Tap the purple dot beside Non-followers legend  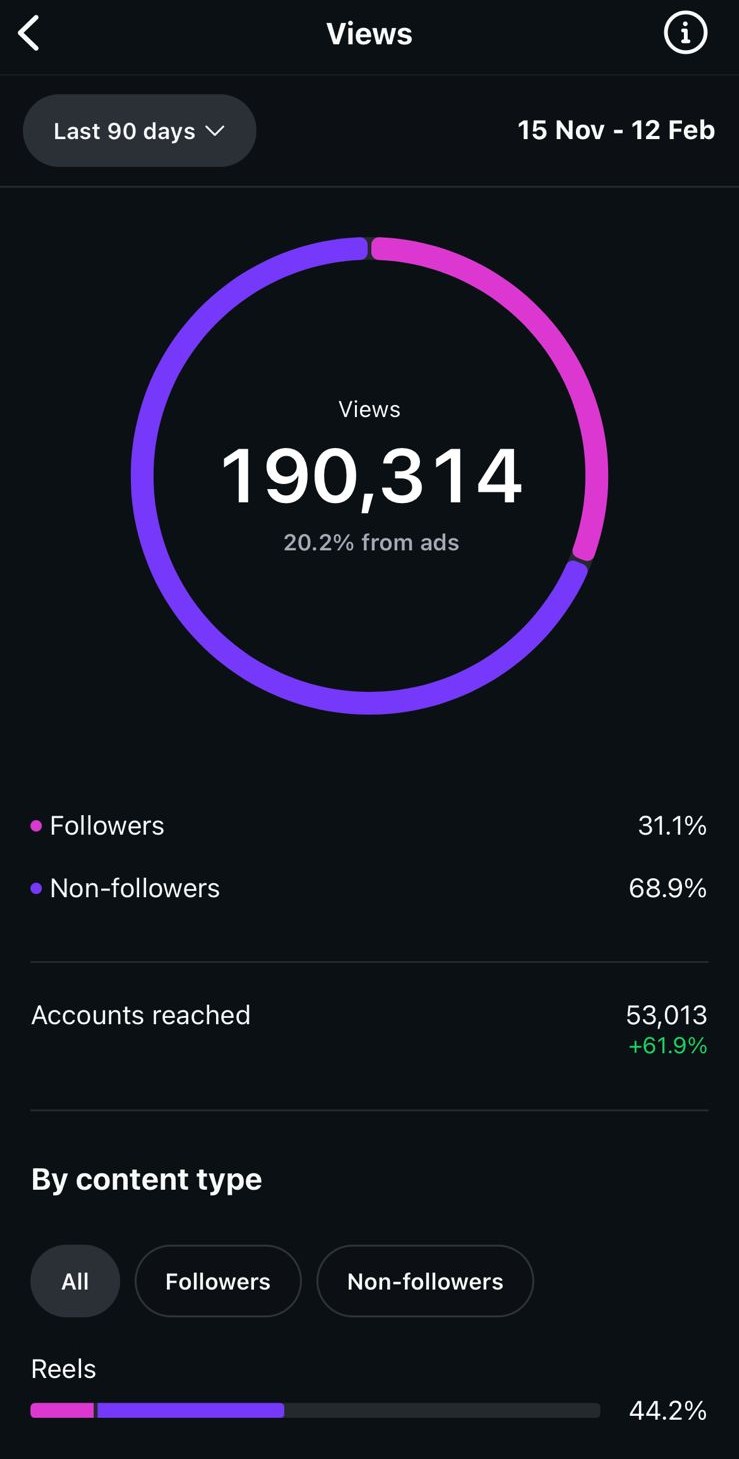click(x=36, y=888)
